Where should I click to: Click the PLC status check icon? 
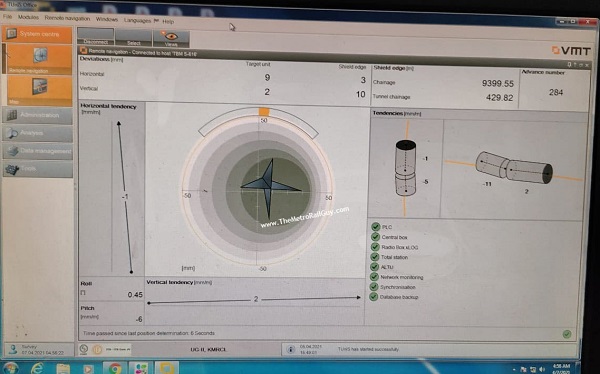(x=376, y=227)
